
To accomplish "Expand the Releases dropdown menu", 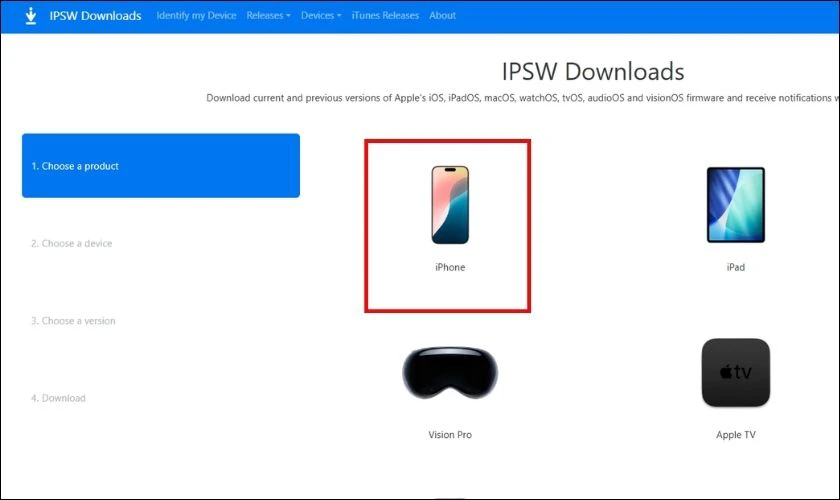I will click(268, 16).
